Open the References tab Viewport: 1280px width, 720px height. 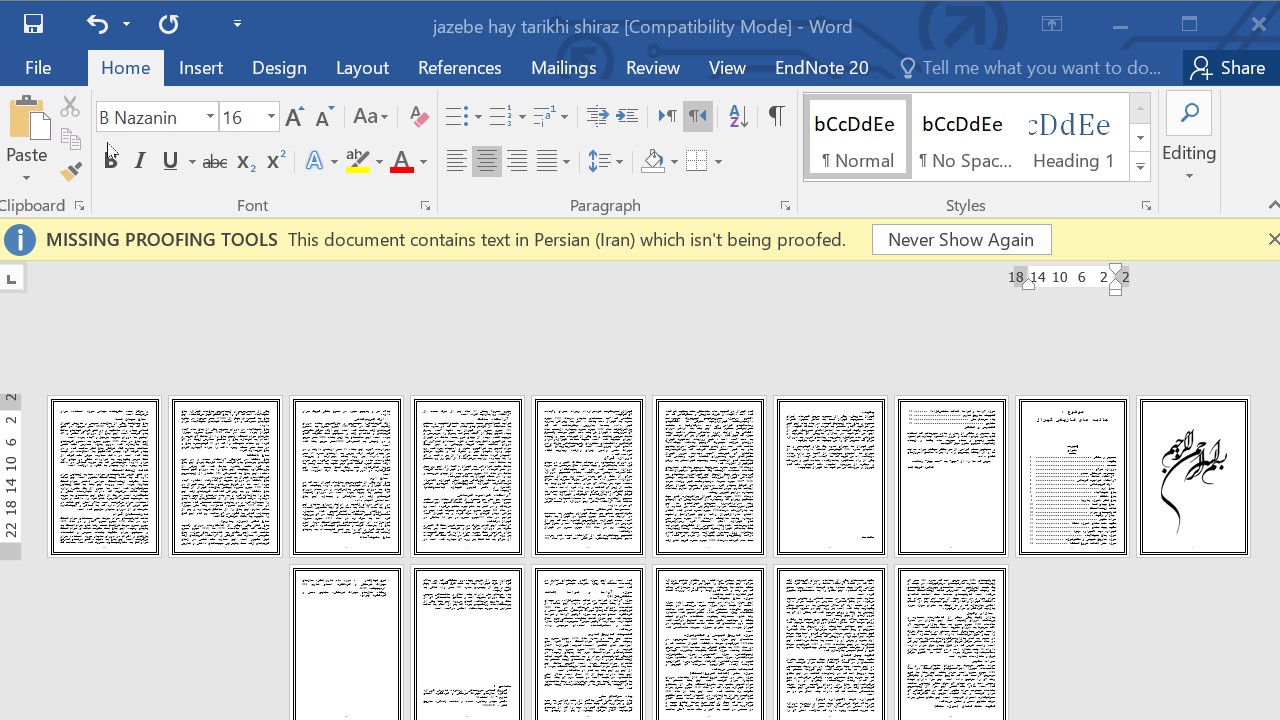(x=459, y=68)
